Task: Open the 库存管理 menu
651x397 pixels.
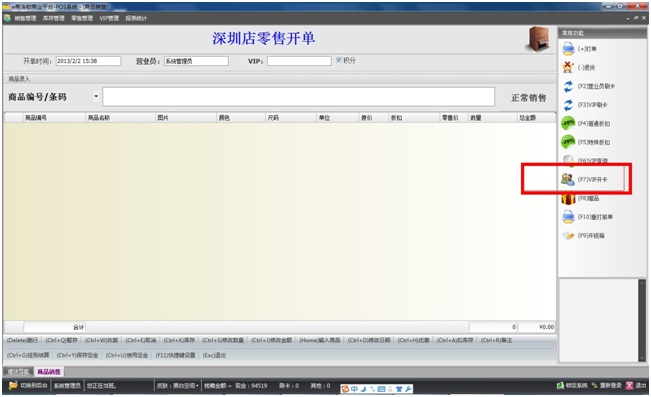Action: click(x=54, y=18)
